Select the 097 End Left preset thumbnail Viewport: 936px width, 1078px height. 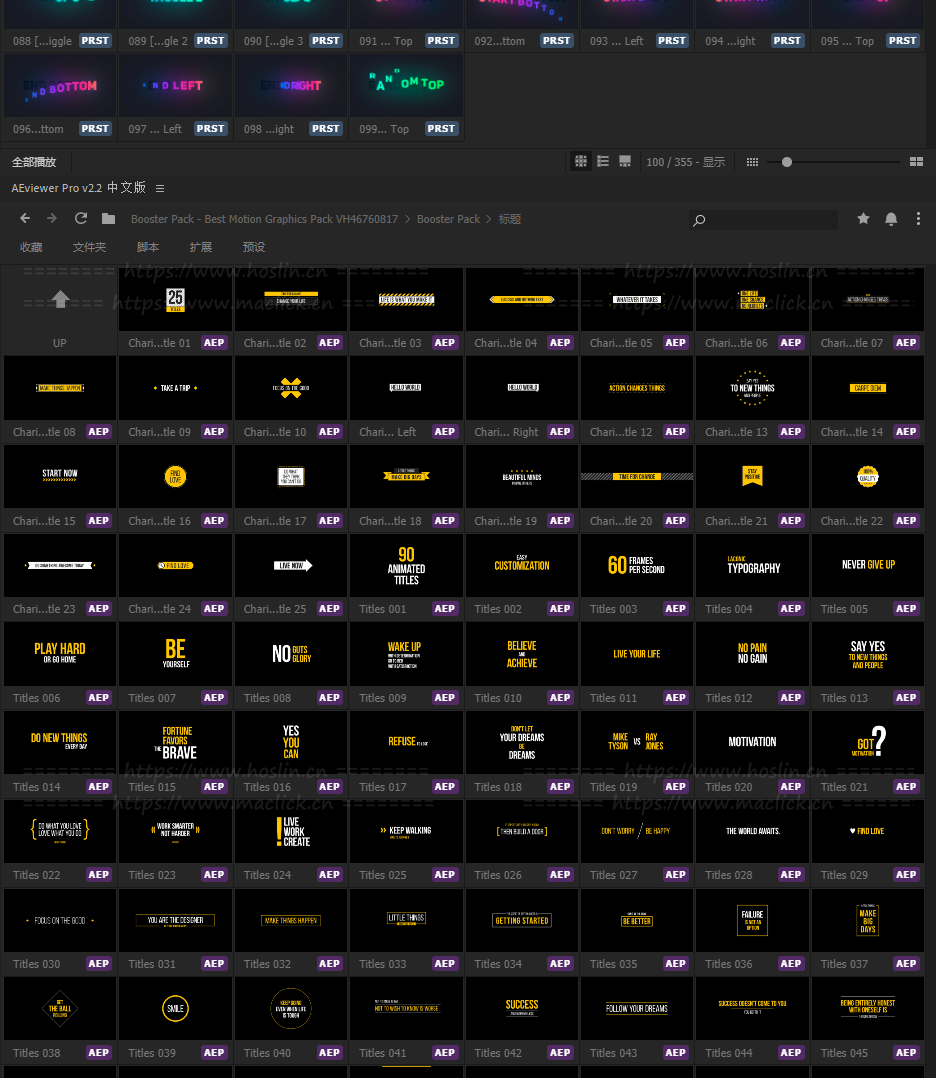[x=175, y=86]
